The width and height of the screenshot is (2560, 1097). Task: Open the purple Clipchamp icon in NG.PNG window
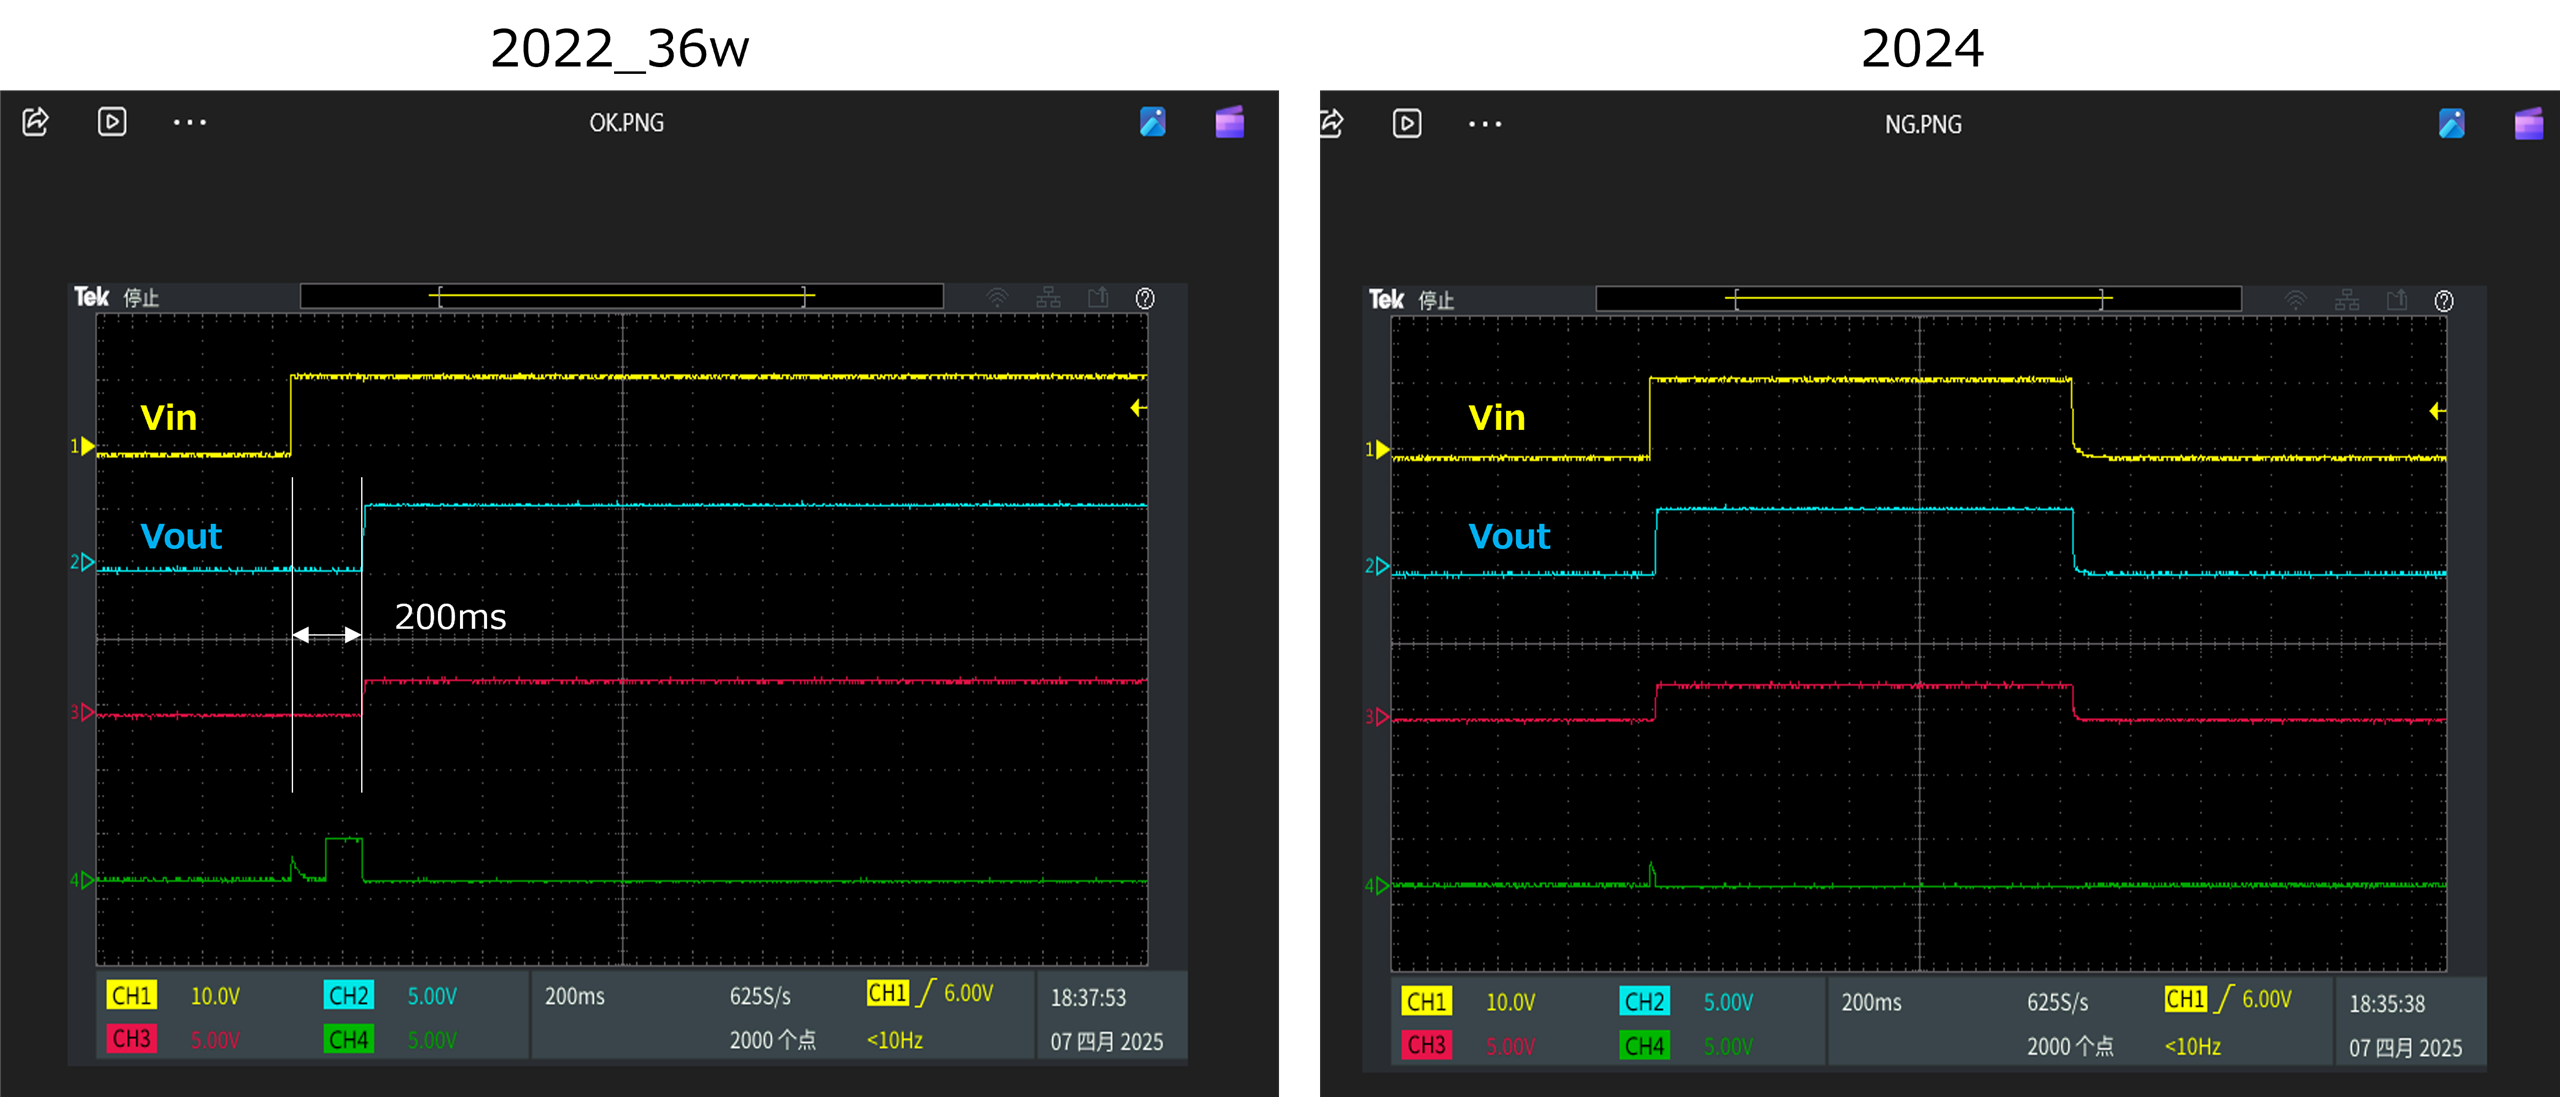(2528, 124)
